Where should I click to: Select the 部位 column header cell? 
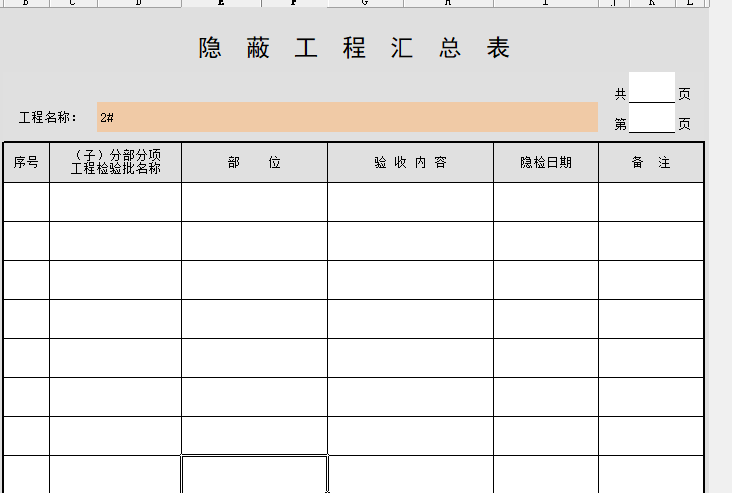click(x=254, y=162)
